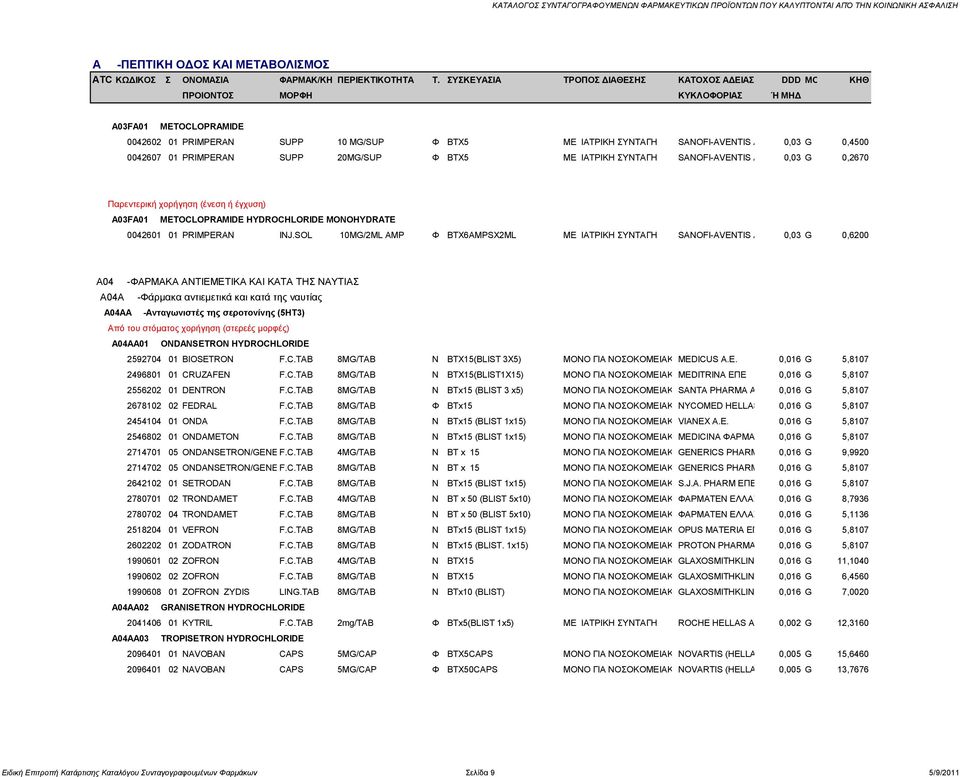Click code 2780702 for TRONDAMET 8MG
This screenshot has height=777, width=960.
144,514
